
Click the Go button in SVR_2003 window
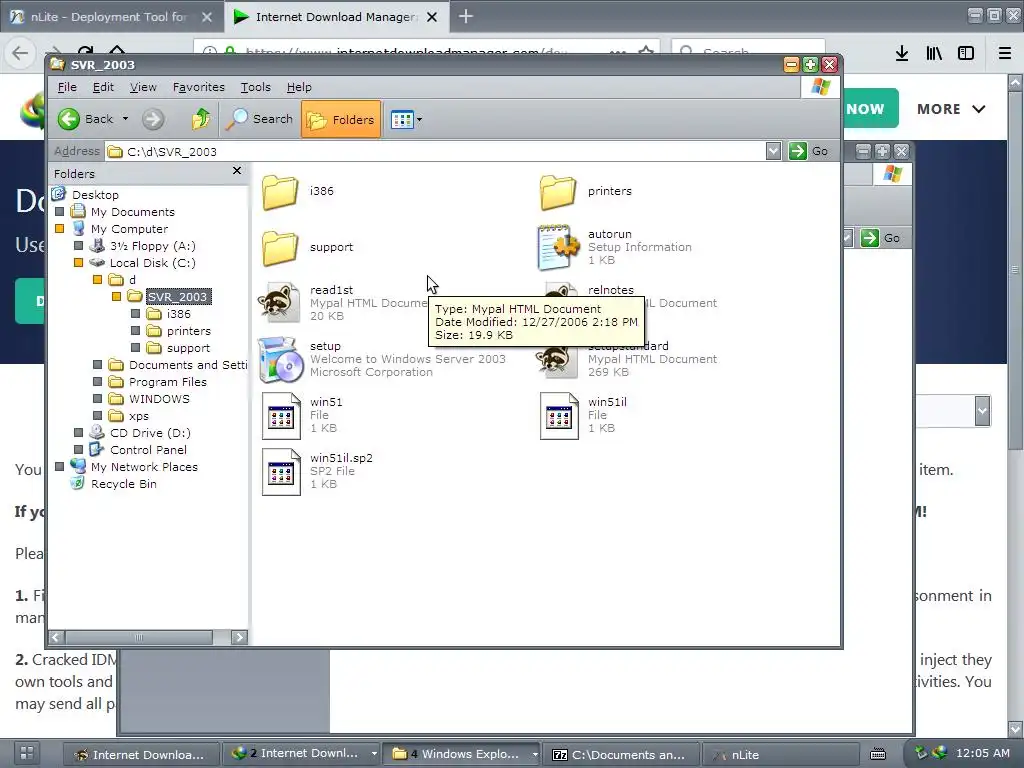[809, 152]
